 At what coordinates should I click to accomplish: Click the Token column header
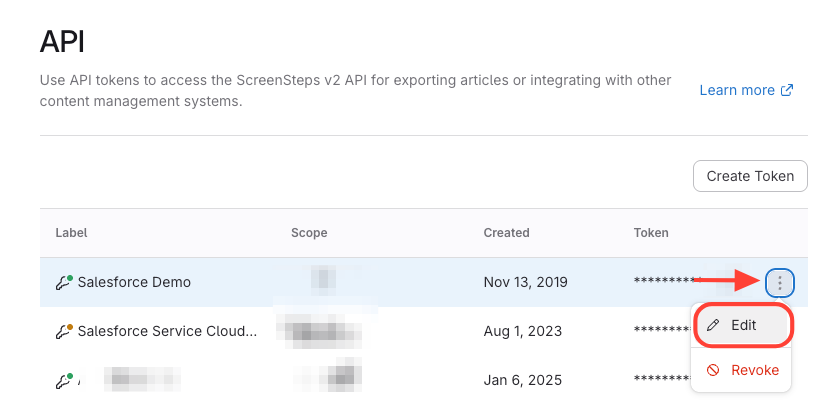[651, 233]
